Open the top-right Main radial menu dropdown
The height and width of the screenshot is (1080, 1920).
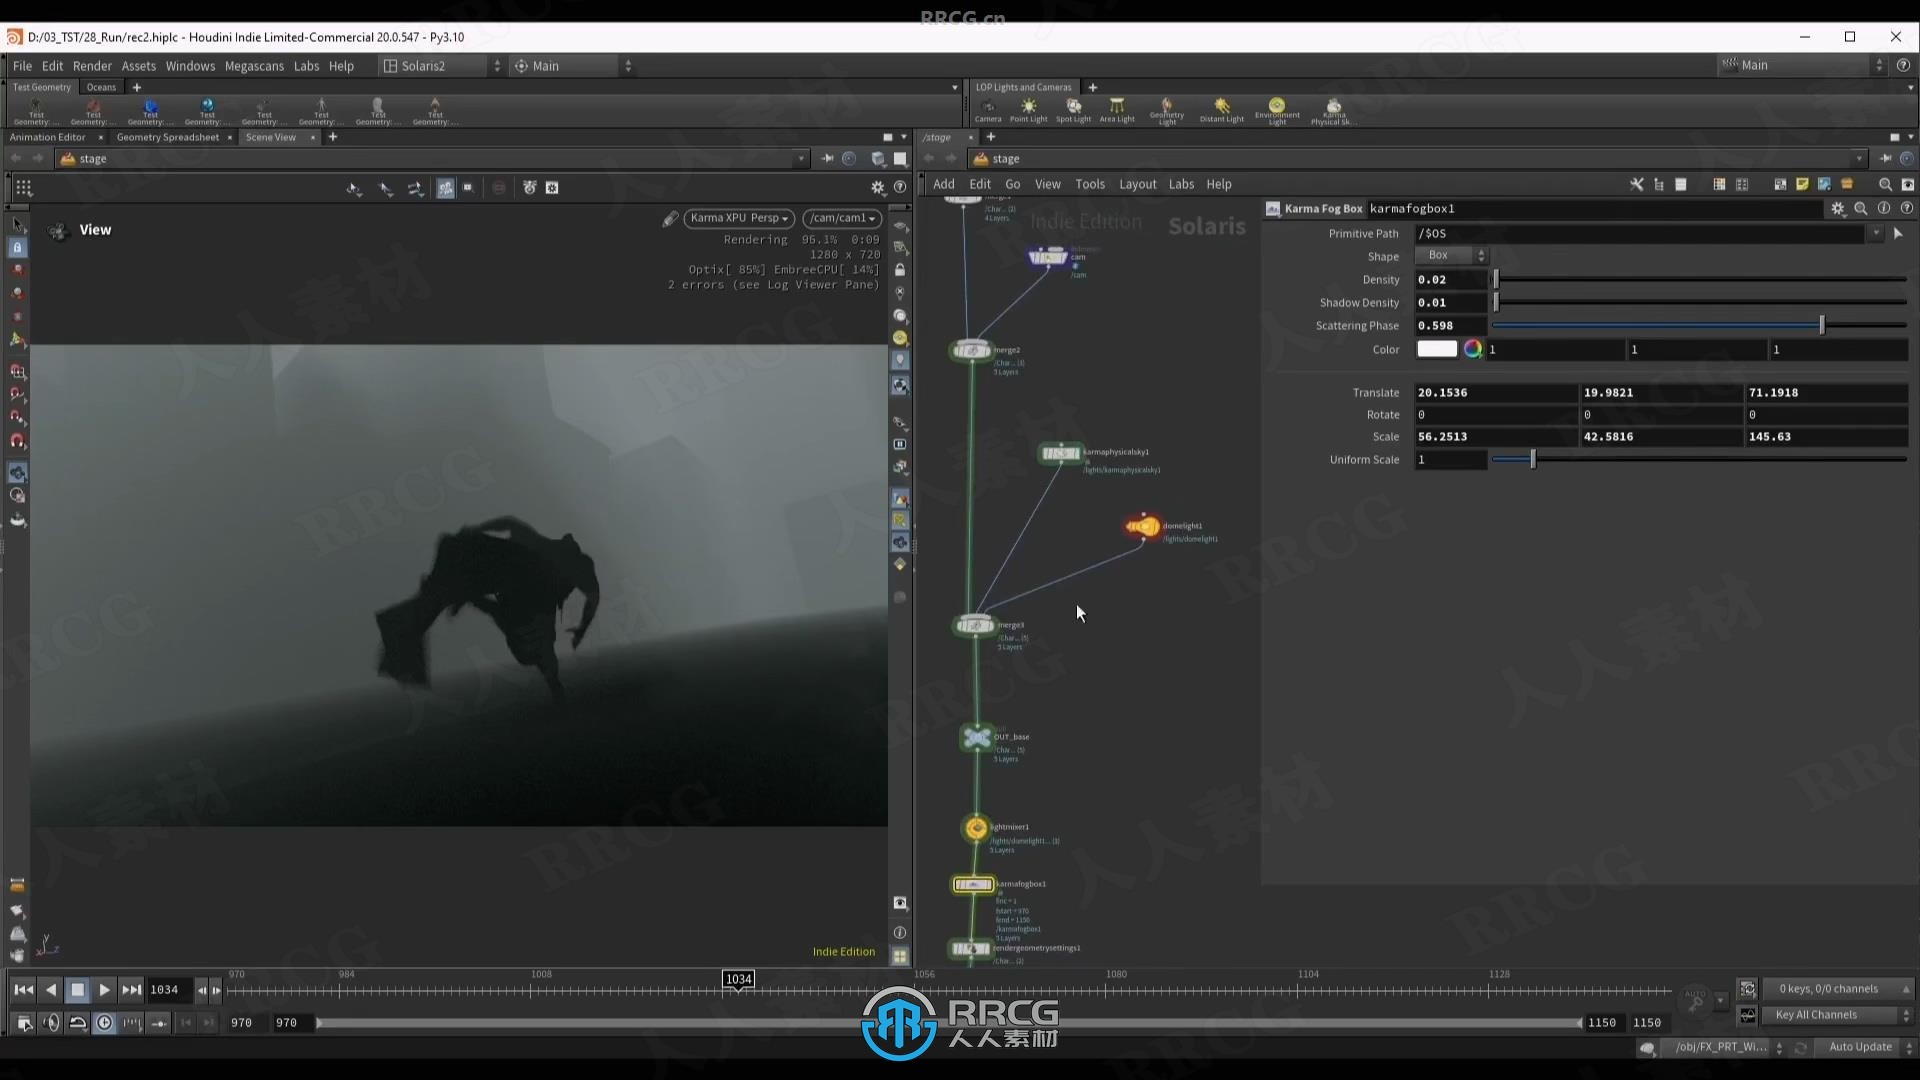(1802, 65)
